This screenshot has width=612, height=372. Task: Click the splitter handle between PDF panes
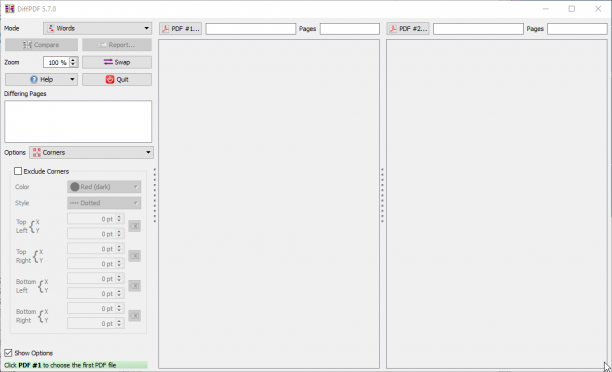click(x=382, y=195)
